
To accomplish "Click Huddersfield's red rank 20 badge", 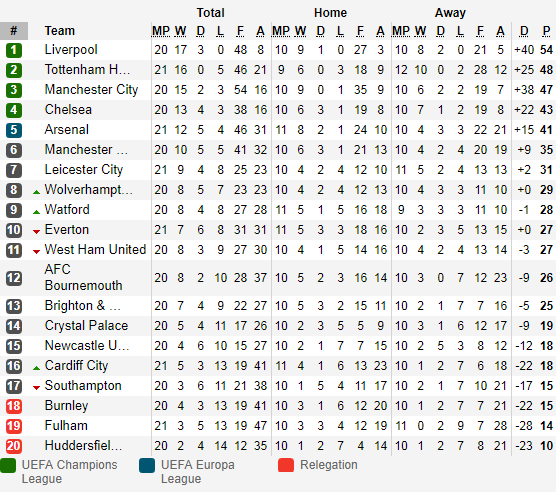I will [14, 446].
